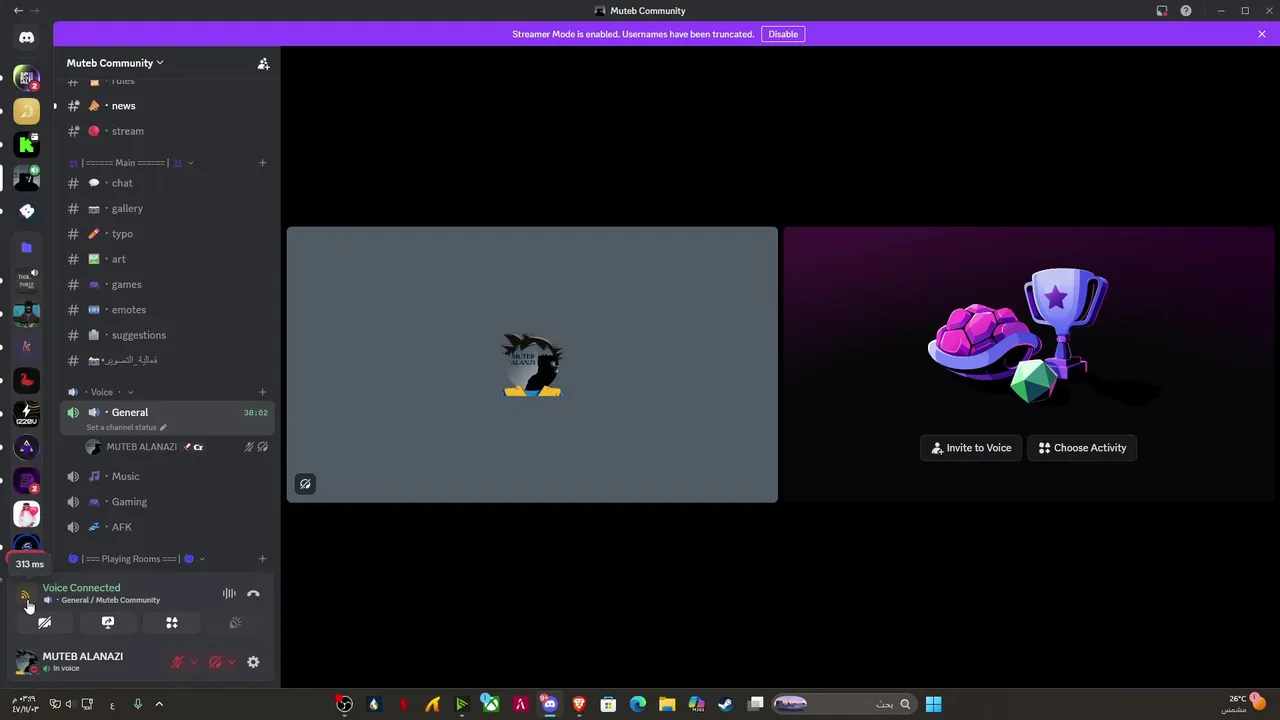Click Choose Activity button

click(x=1082, y=448)
